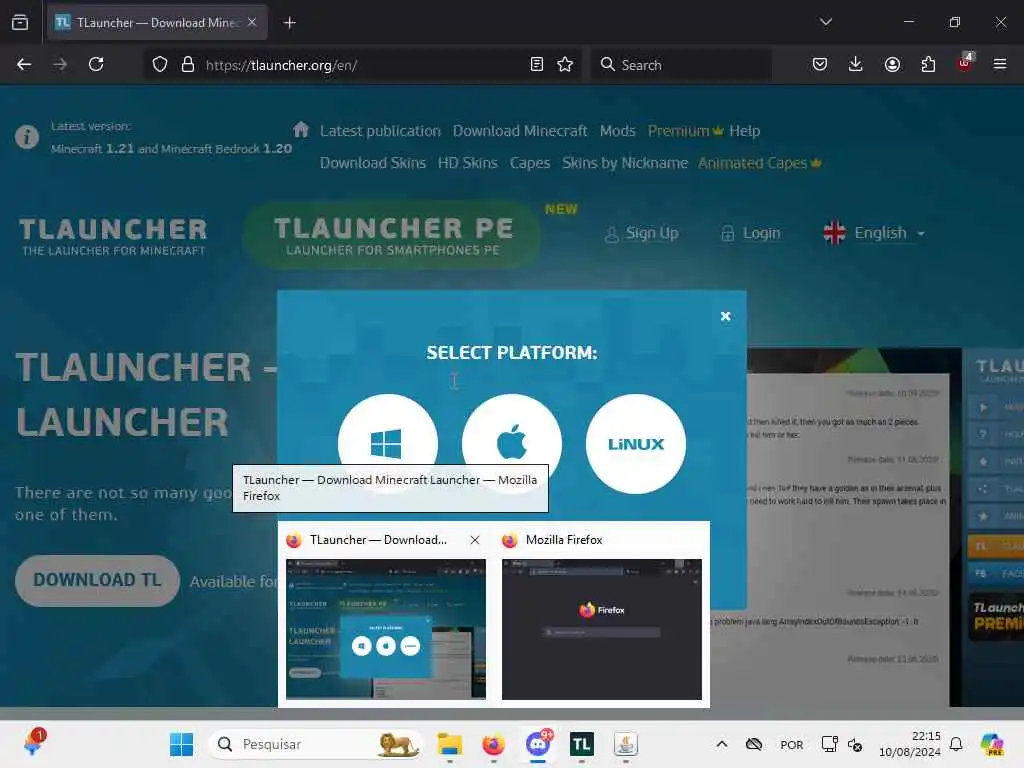The width and height of the screenshot is (1024, 768).
Task: Open uBlock Origin extension icon
Action: [965, 63]
